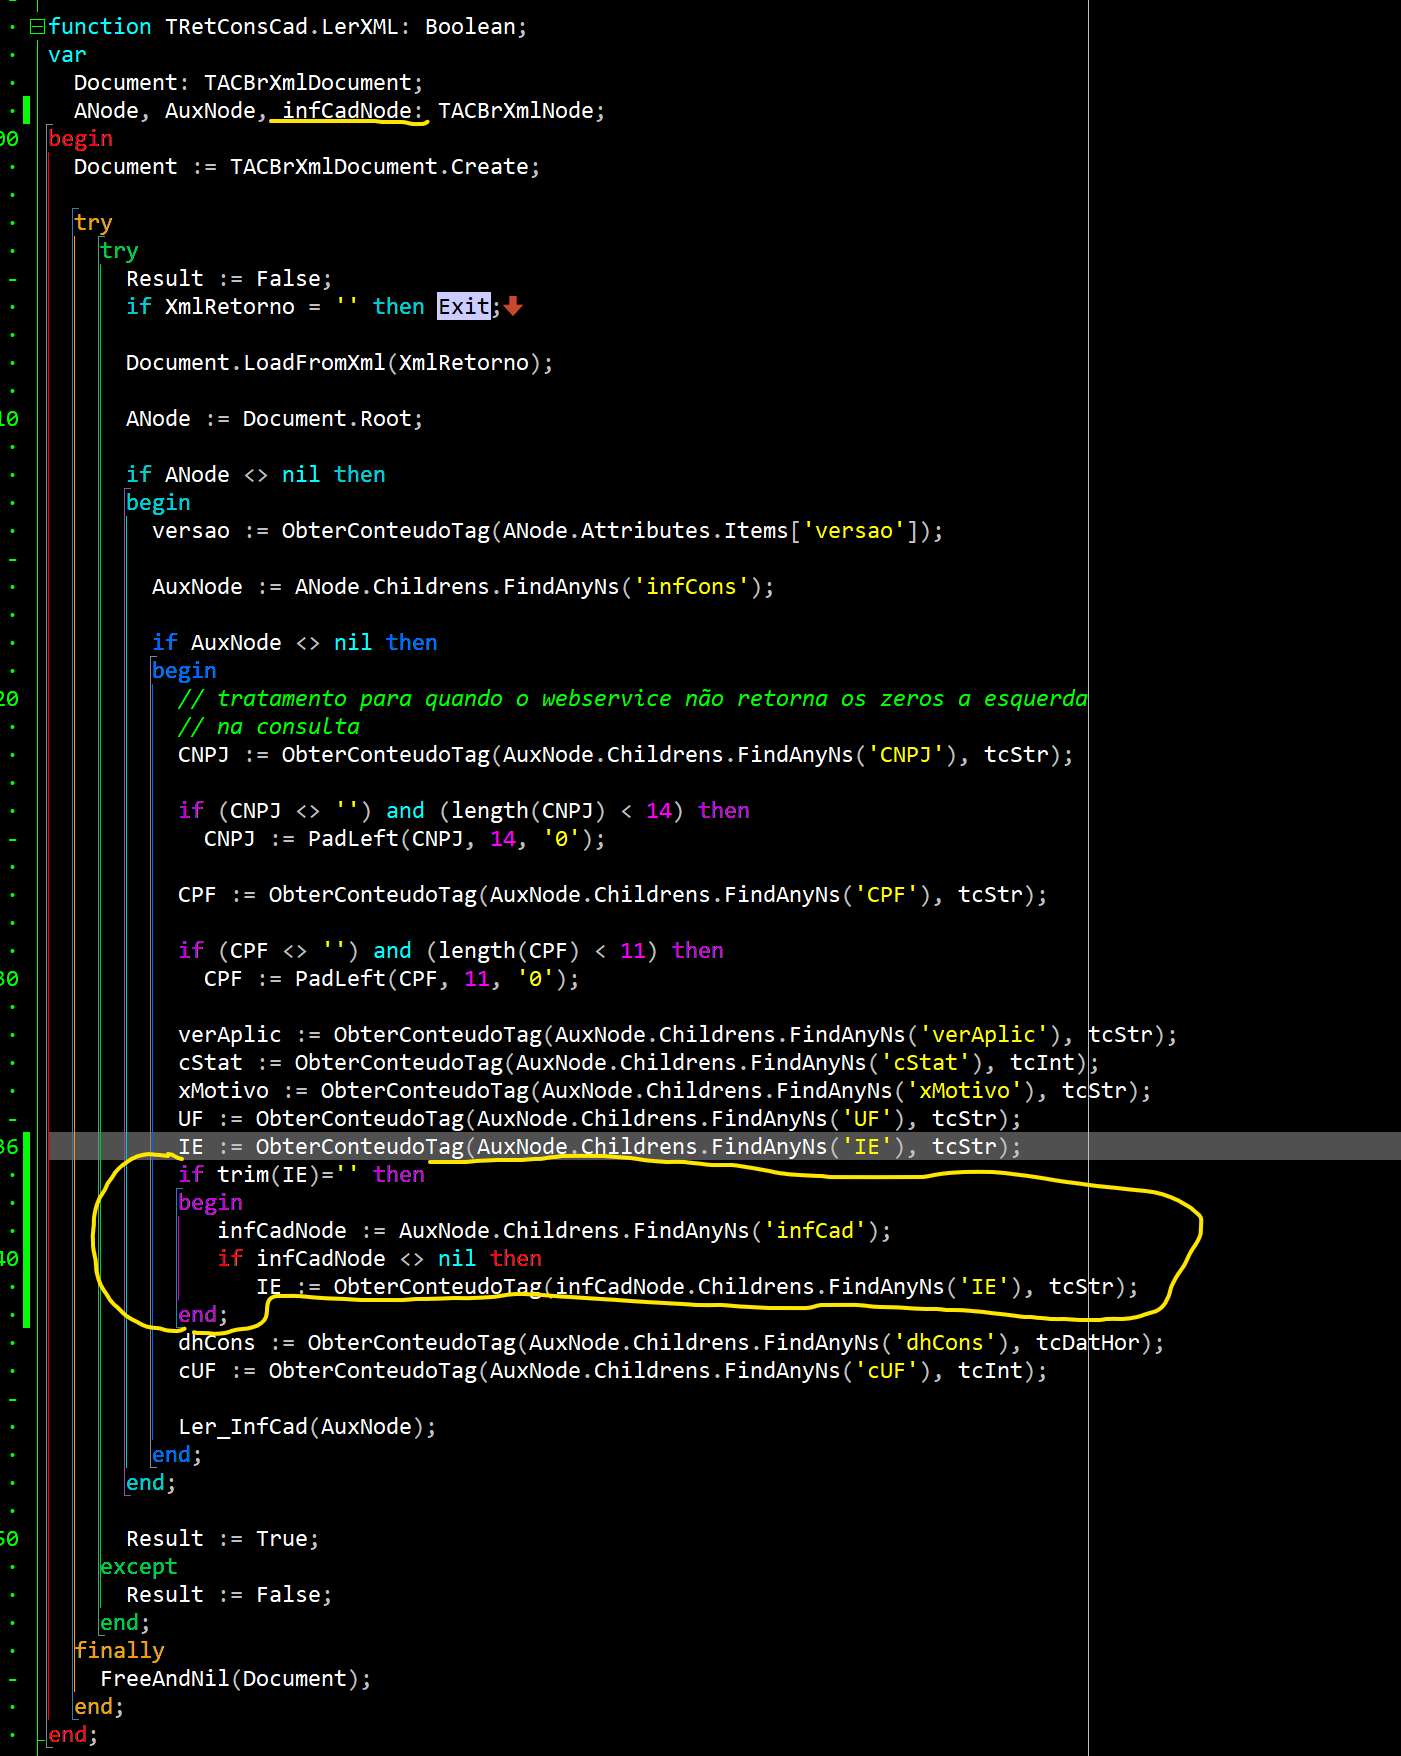The height and width of the screenshot is (1756, 1401).
Task: Click the 'verAplic' string literal
Action: click(984, 1035)
